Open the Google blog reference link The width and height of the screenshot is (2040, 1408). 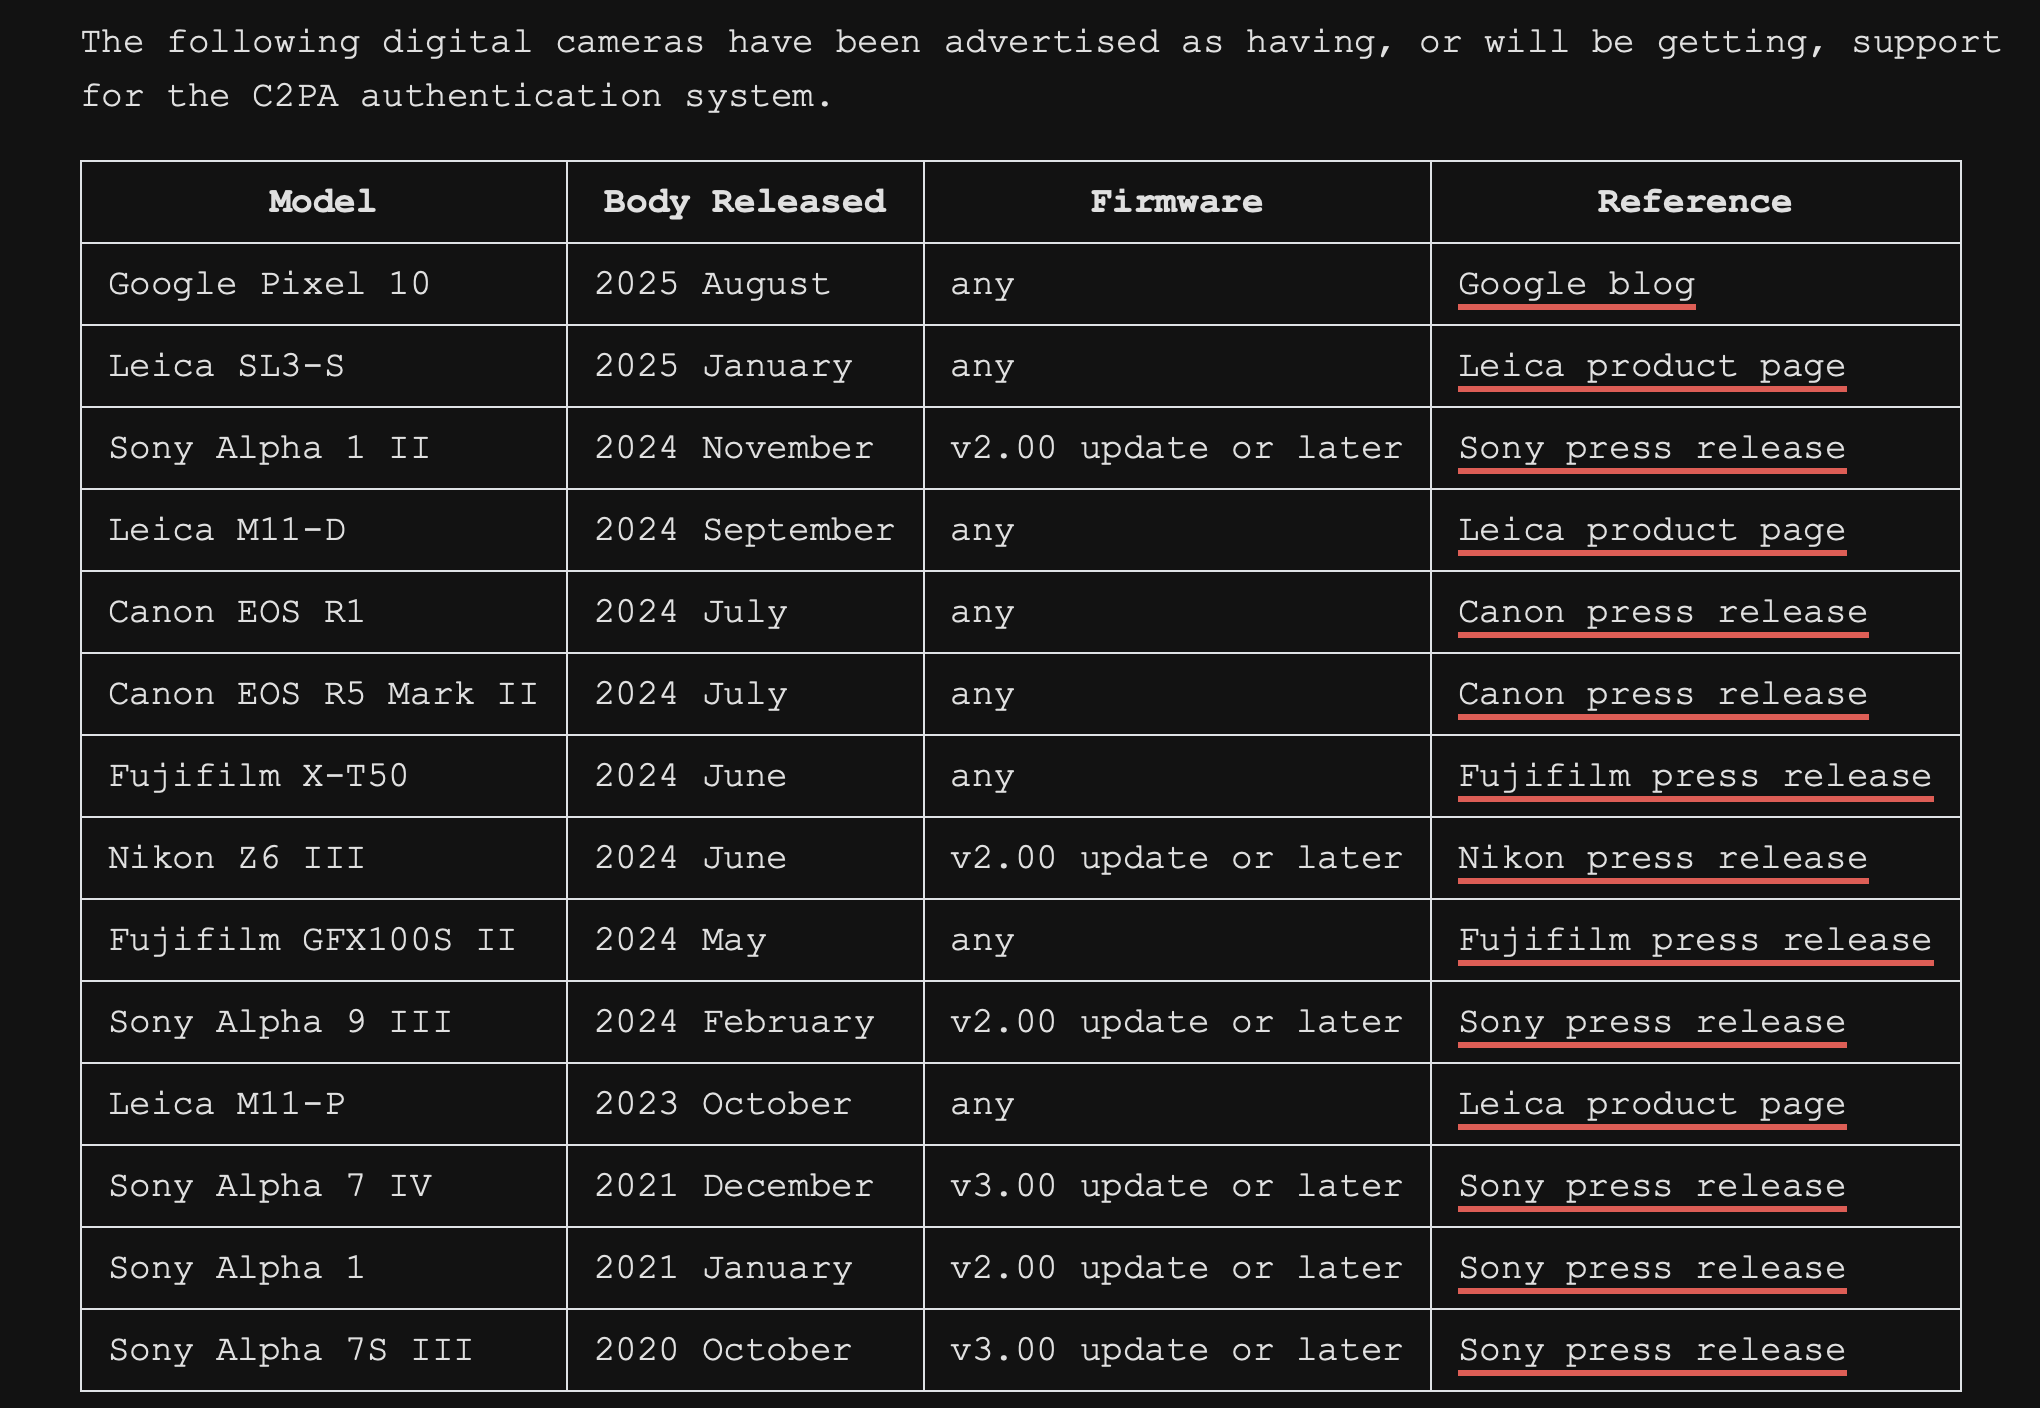1576,284
